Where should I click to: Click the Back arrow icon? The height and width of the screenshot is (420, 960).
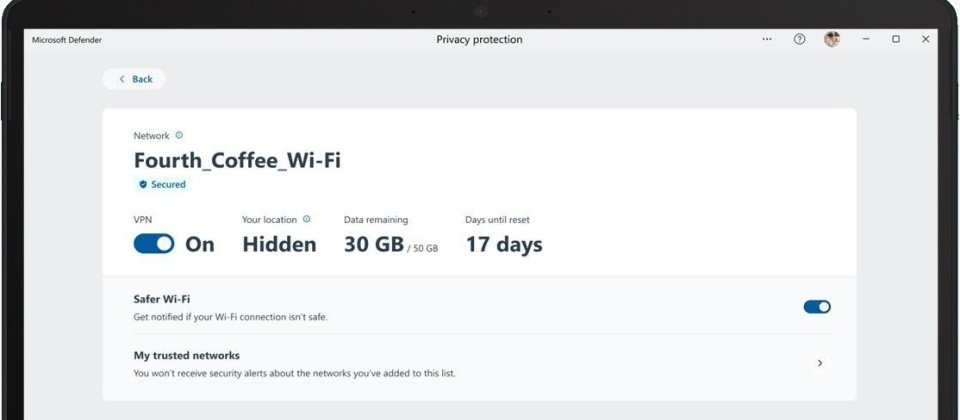(122, 79)
